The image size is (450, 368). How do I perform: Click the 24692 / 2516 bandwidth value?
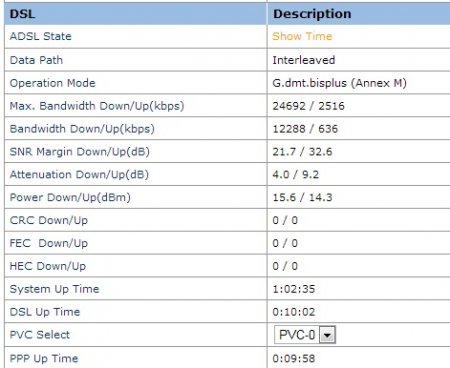click(x=308, y=106)
